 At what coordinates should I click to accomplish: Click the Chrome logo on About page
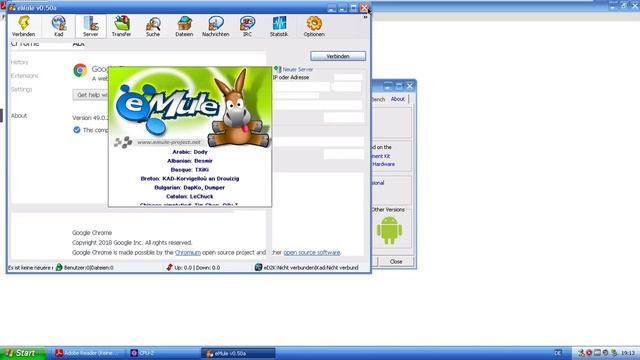click(80, 70)
